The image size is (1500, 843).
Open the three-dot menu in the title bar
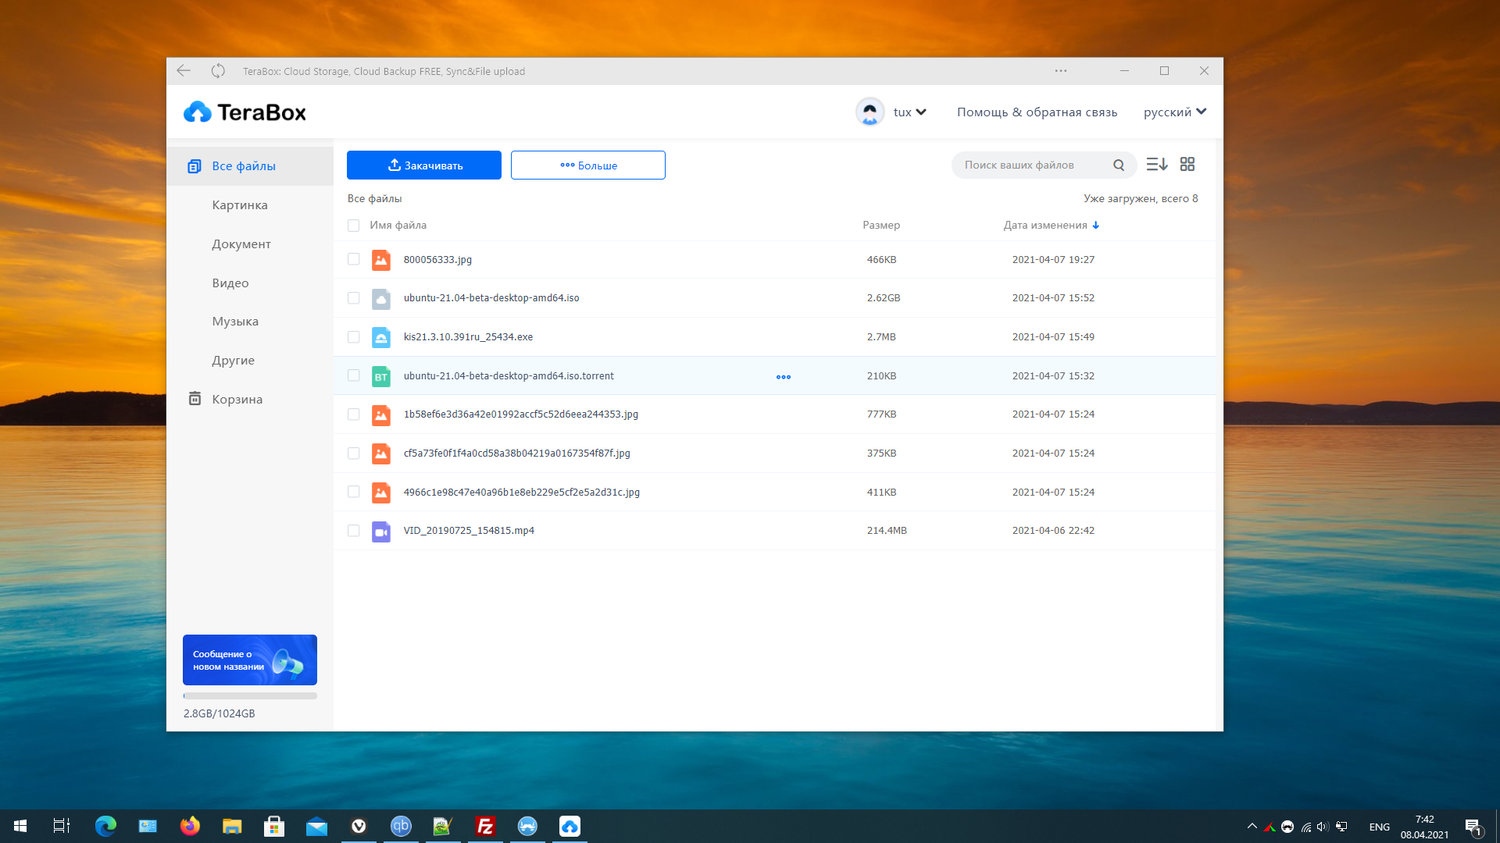click(x=1061, y=71)
